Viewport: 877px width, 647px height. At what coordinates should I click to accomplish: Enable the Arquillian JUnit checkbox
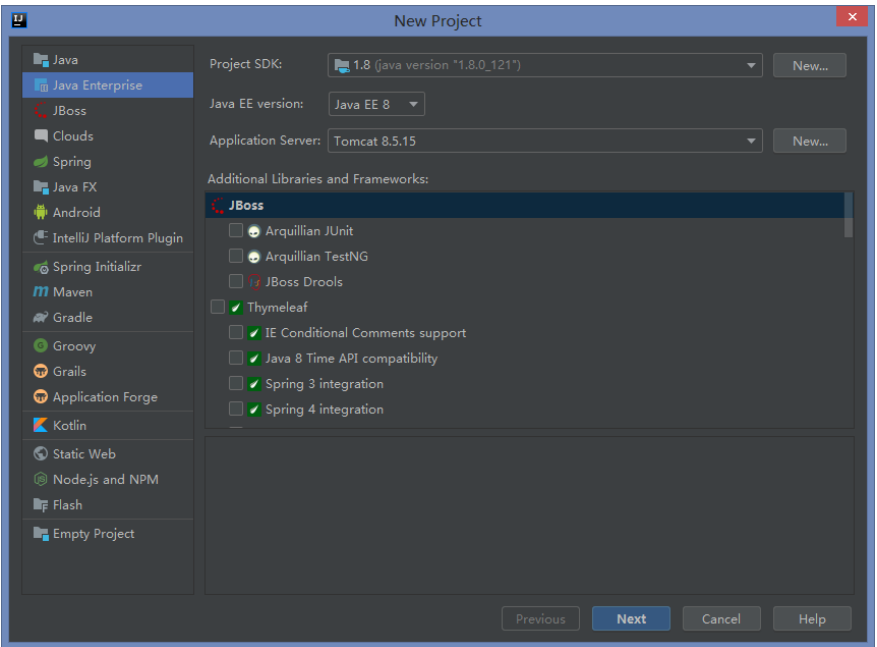tap(236, 230)
